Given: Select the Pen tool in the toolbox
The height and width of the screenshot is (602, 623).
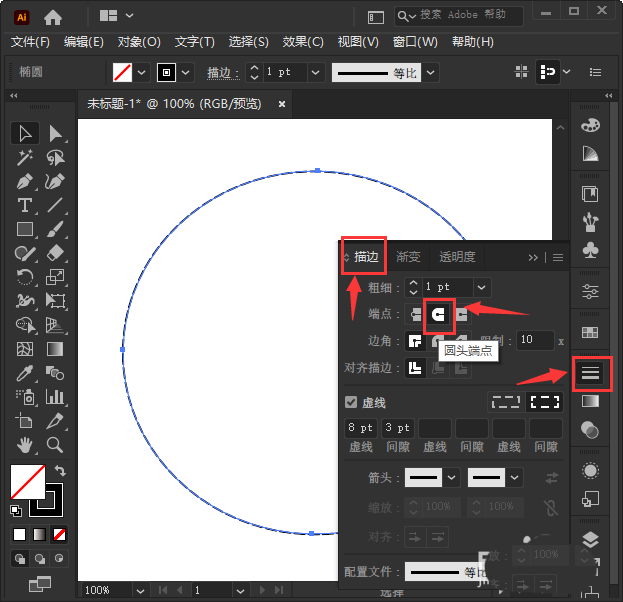Looking at the screenshot, I should coord(26,182).
